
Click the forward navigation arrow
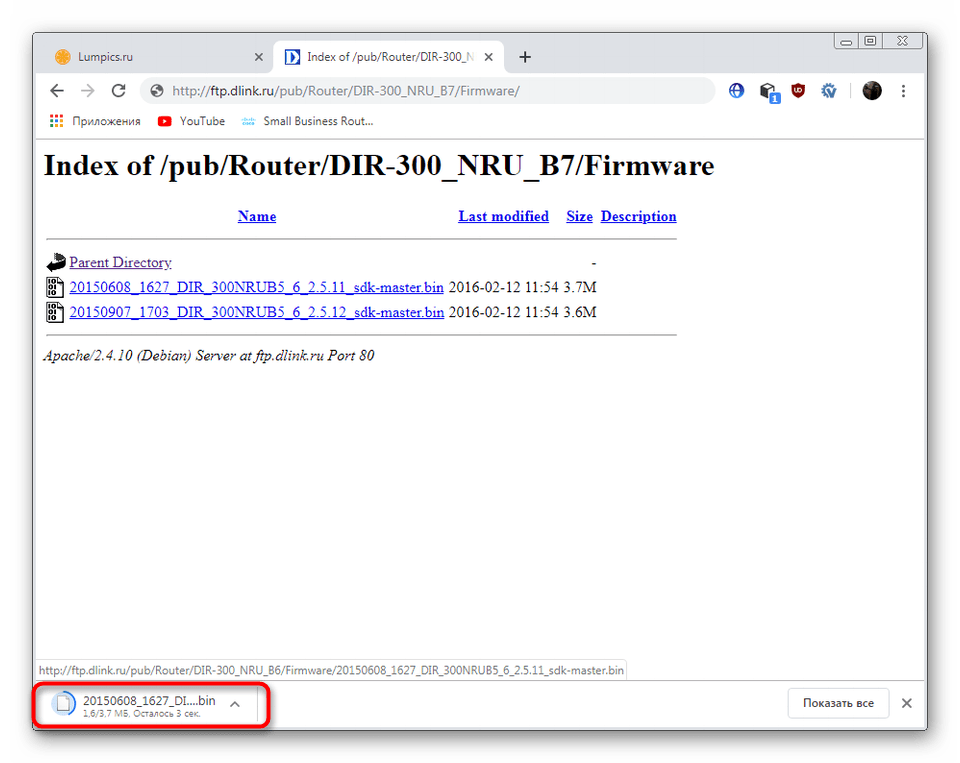click(88, 91)
